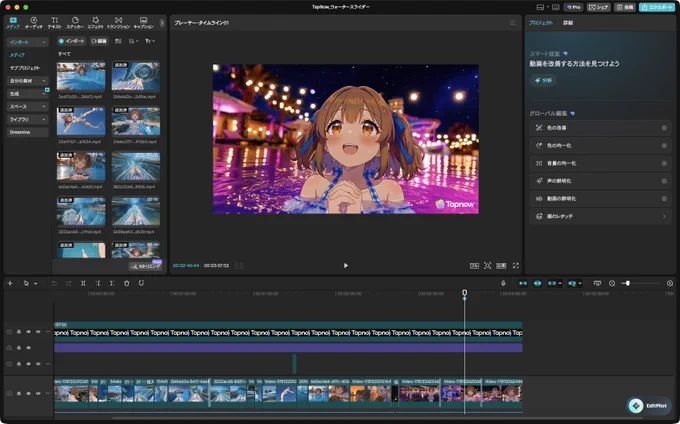
Task: Start voiceover recording with microphone icon
Action: [503, 283]
